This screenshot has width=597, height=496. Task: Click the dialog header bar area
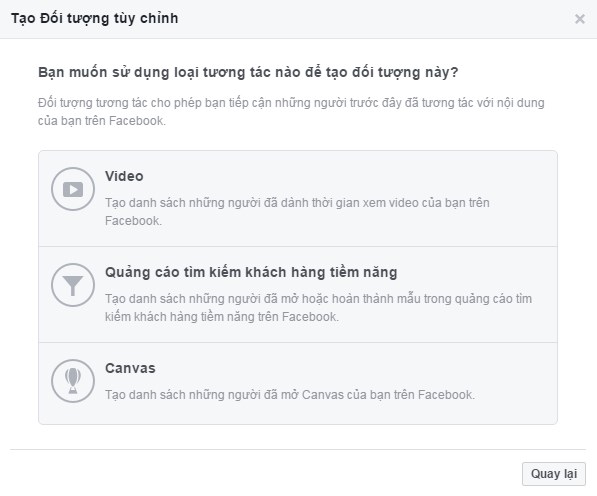click(298, 19)
